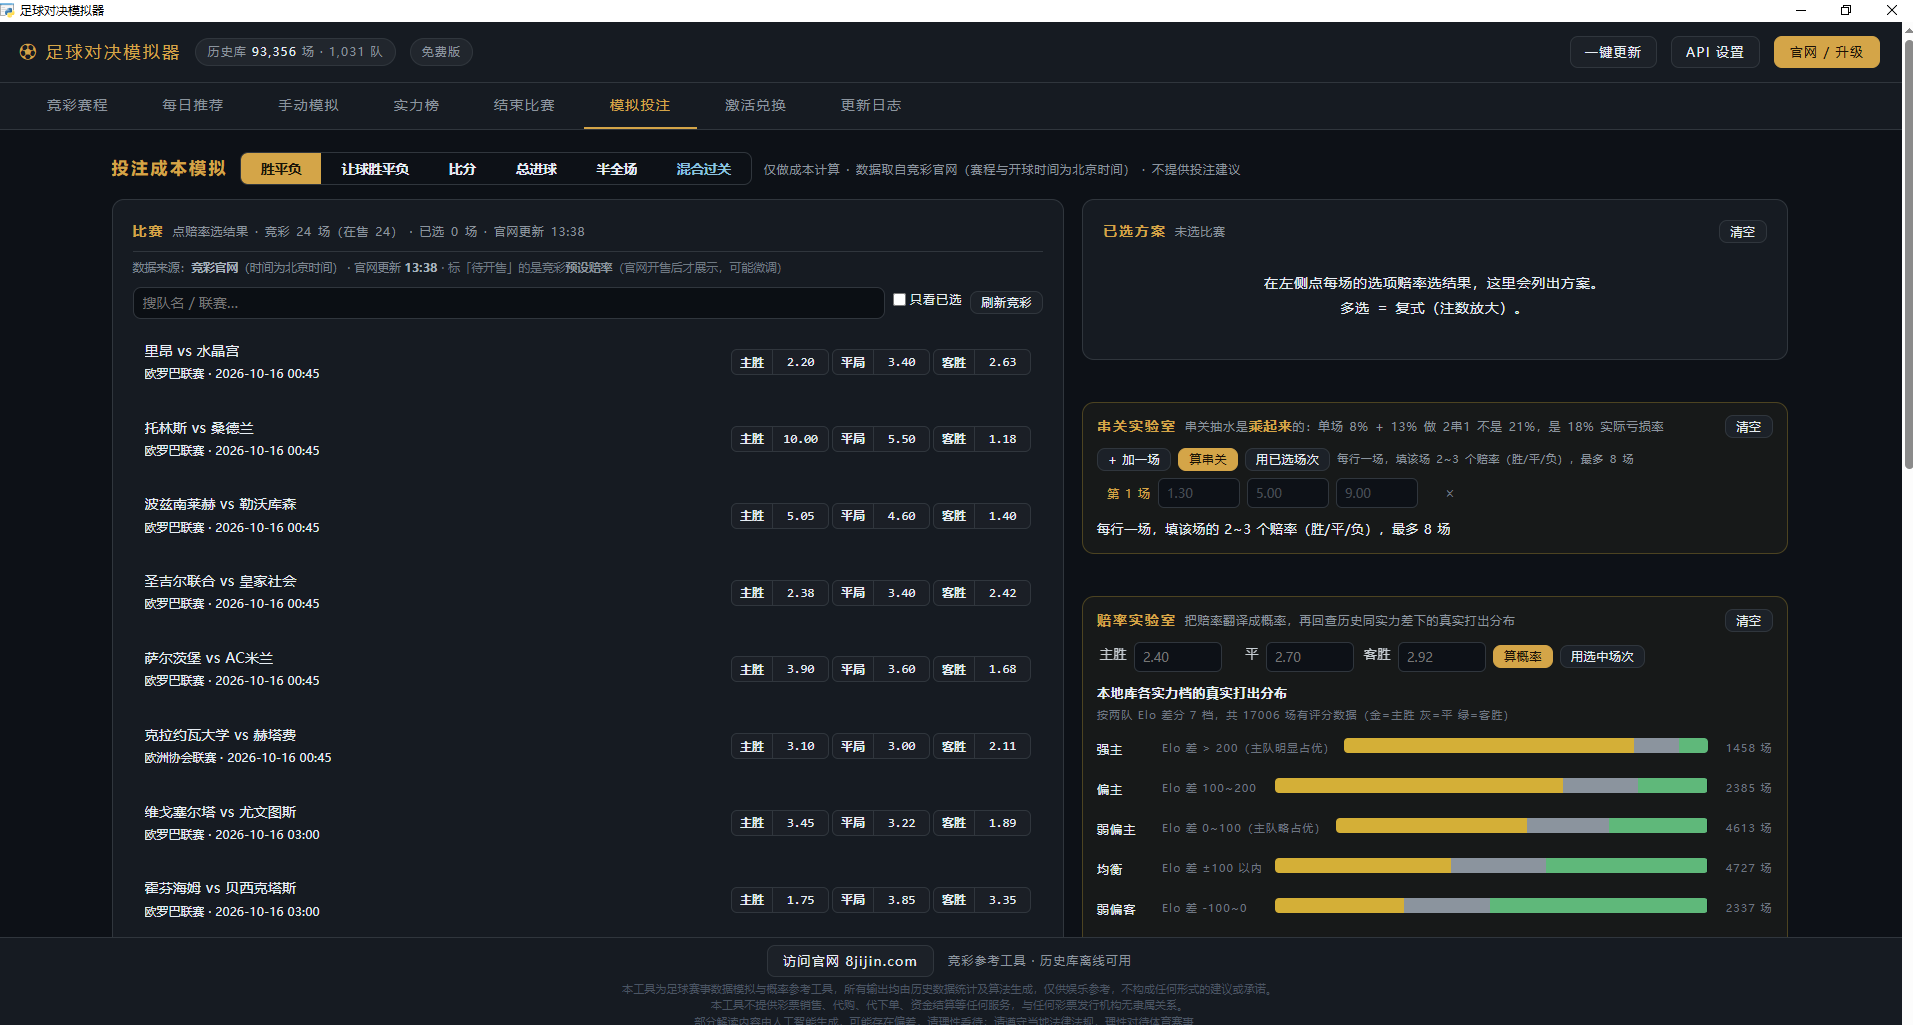
Task: Pick 客胜 1.89 for 维戈塞尔塔 vs 尤文图斯
Action: 981,823
